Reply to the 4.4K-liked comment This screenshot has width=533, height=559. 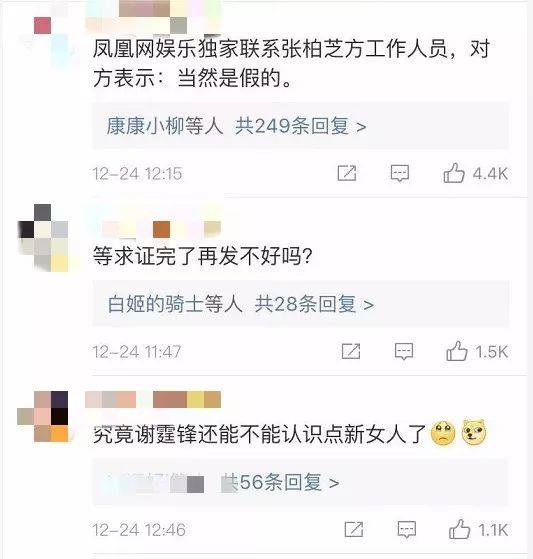pos(399,173)
